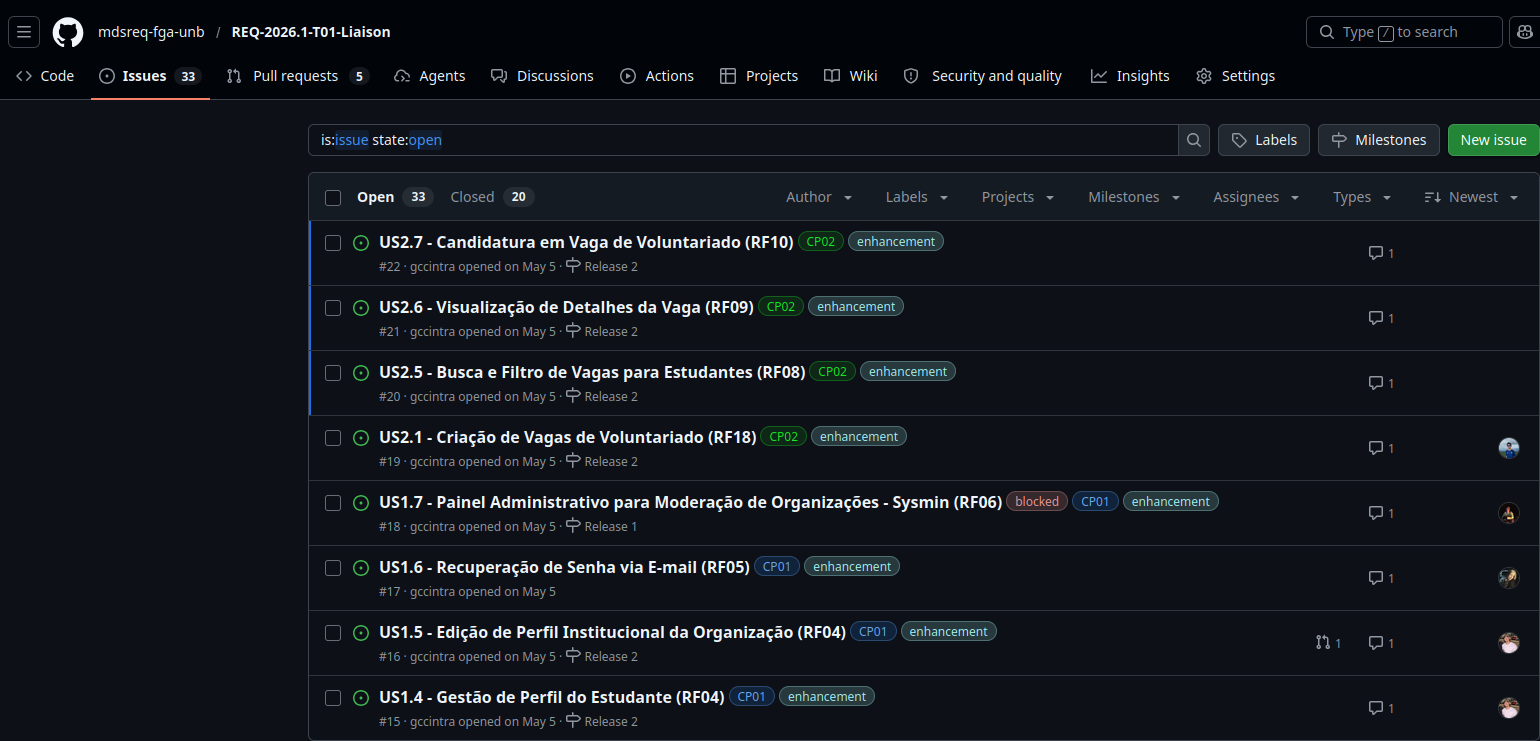Viewport: 1540px width, 741px height.
Task: Open the Actions tab
Action: coord(657,76)
